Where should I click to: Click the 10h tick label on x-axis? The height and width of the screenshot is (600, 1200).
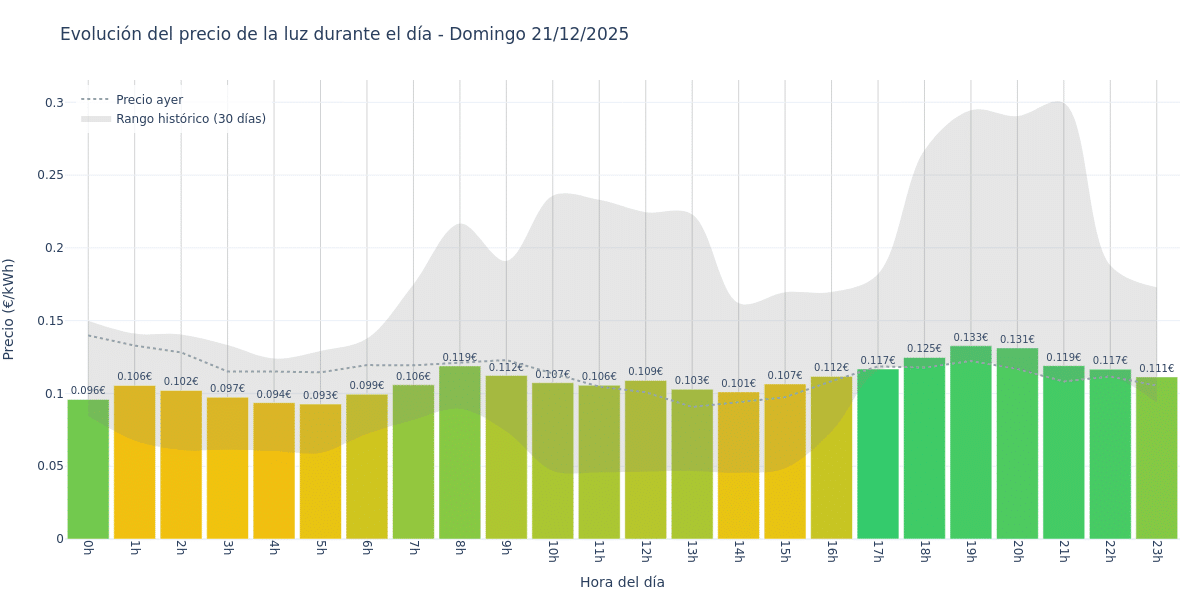(552, 552)
